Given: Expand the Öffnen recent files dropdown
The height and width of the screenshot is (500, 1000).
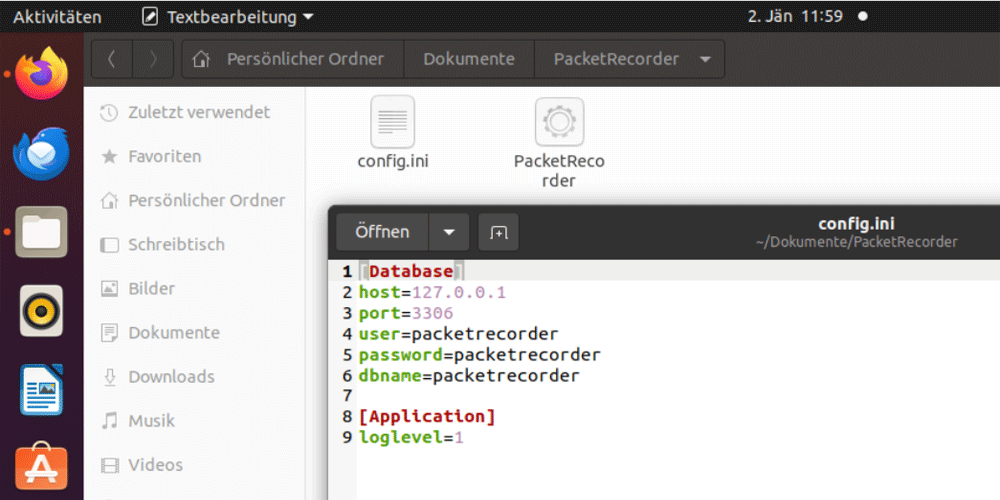Looking at the screenshot, I should (449, 232).
